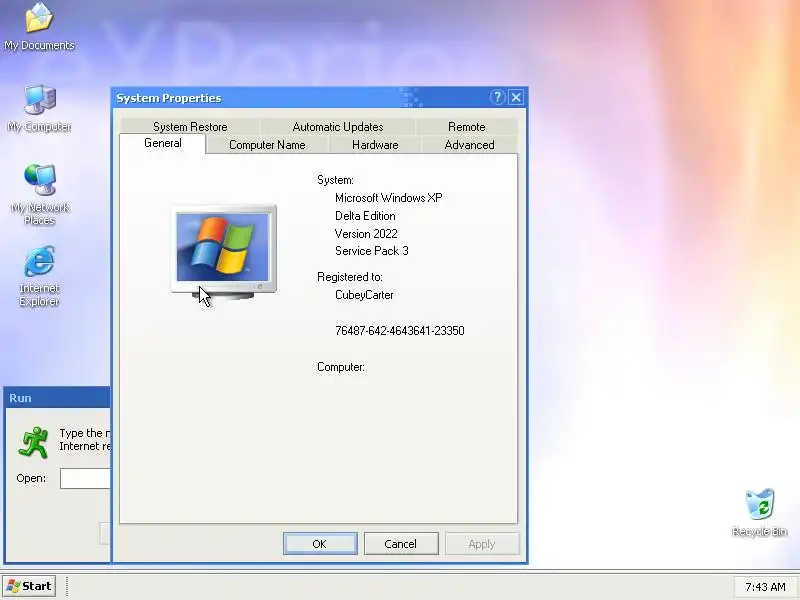Image resolution: width=800 pixels, height=600 pixels.
Task: Select My Network Places desktop icon
Action: click(39, 195)
